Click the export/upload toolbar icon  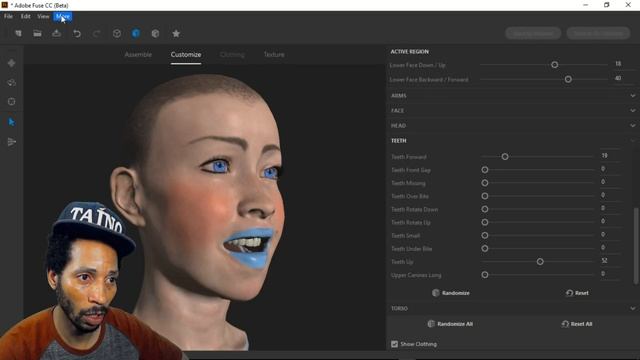[x=56, y=33]
